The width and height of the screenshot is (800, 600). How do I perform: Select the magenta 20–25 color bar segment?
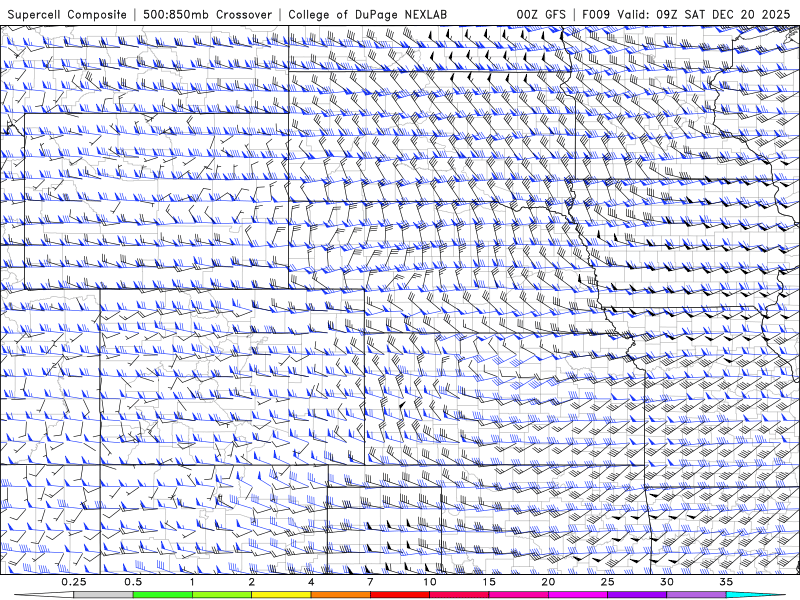(x=578, y=595)
